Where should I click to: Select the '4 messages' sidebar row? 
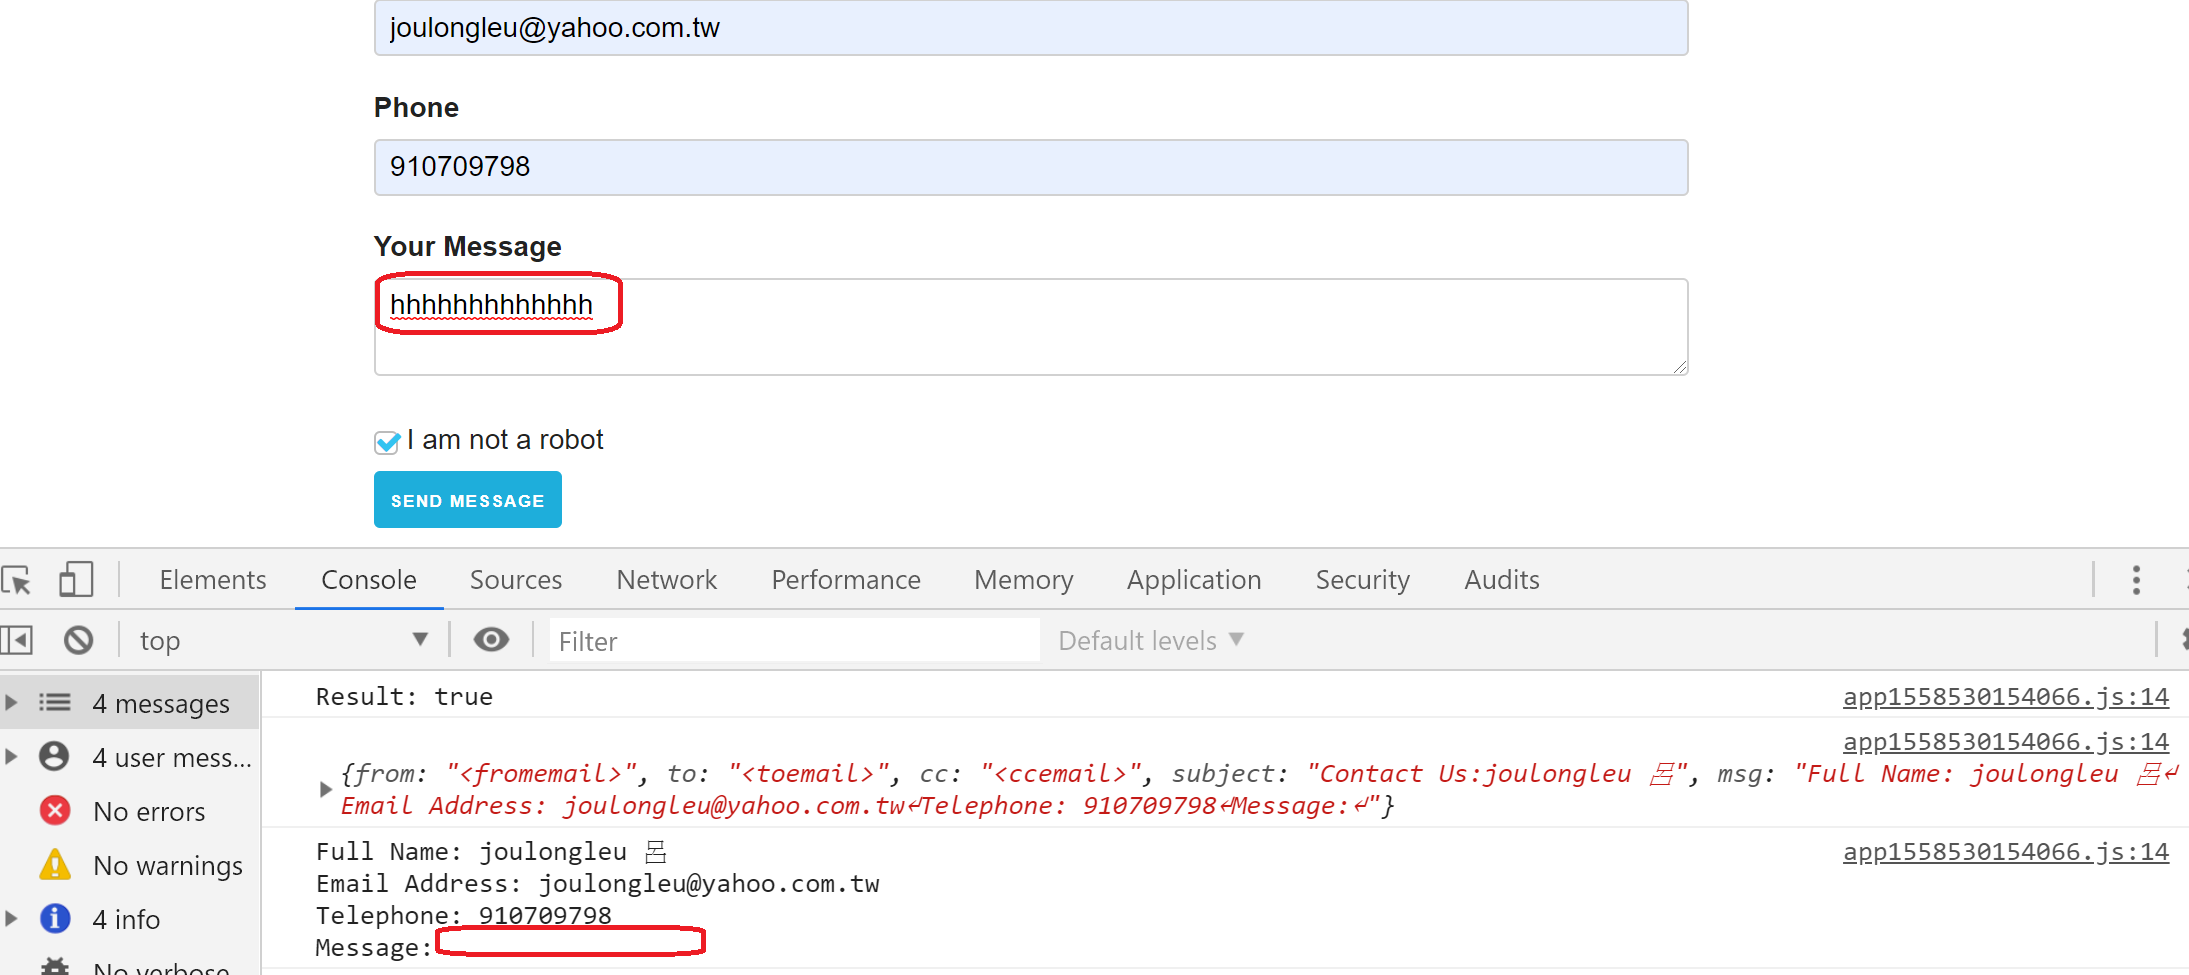point(130,702)
